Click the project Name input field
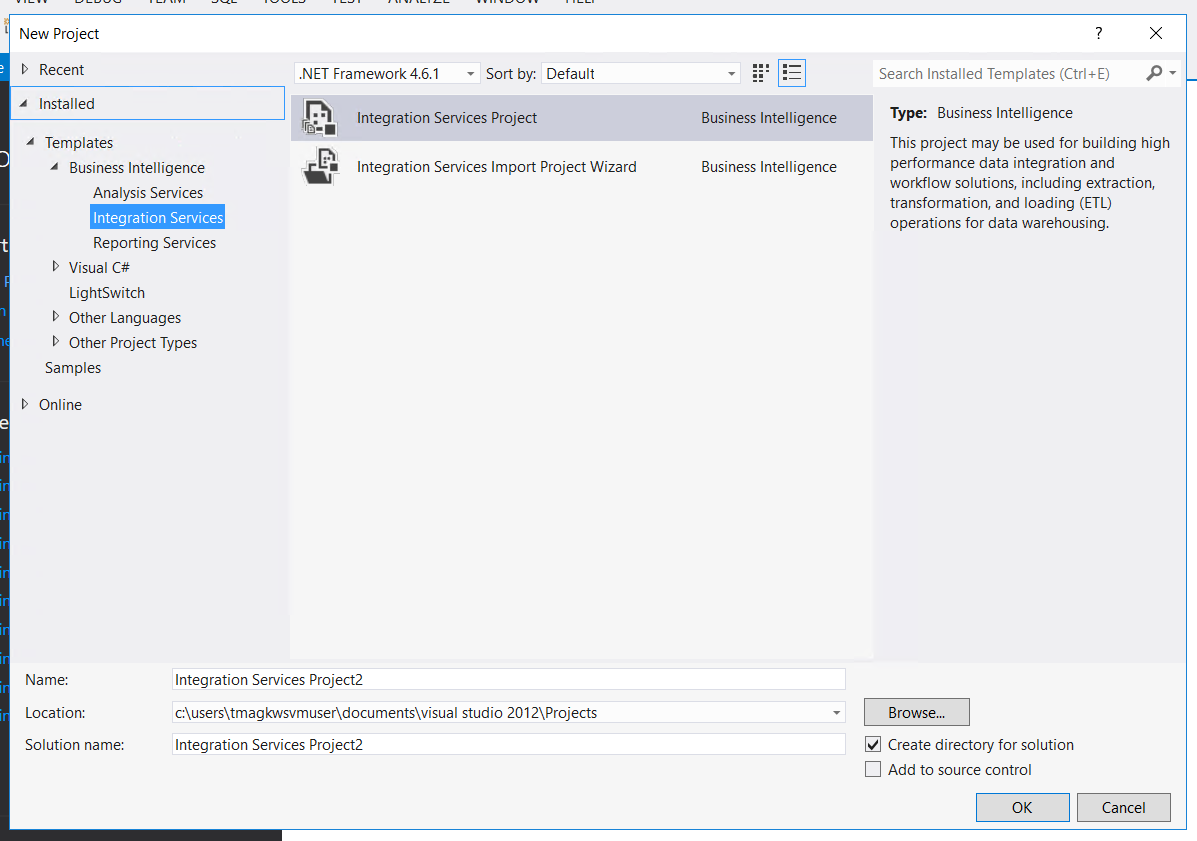1197x841 pixels. (x=508, y=679)
